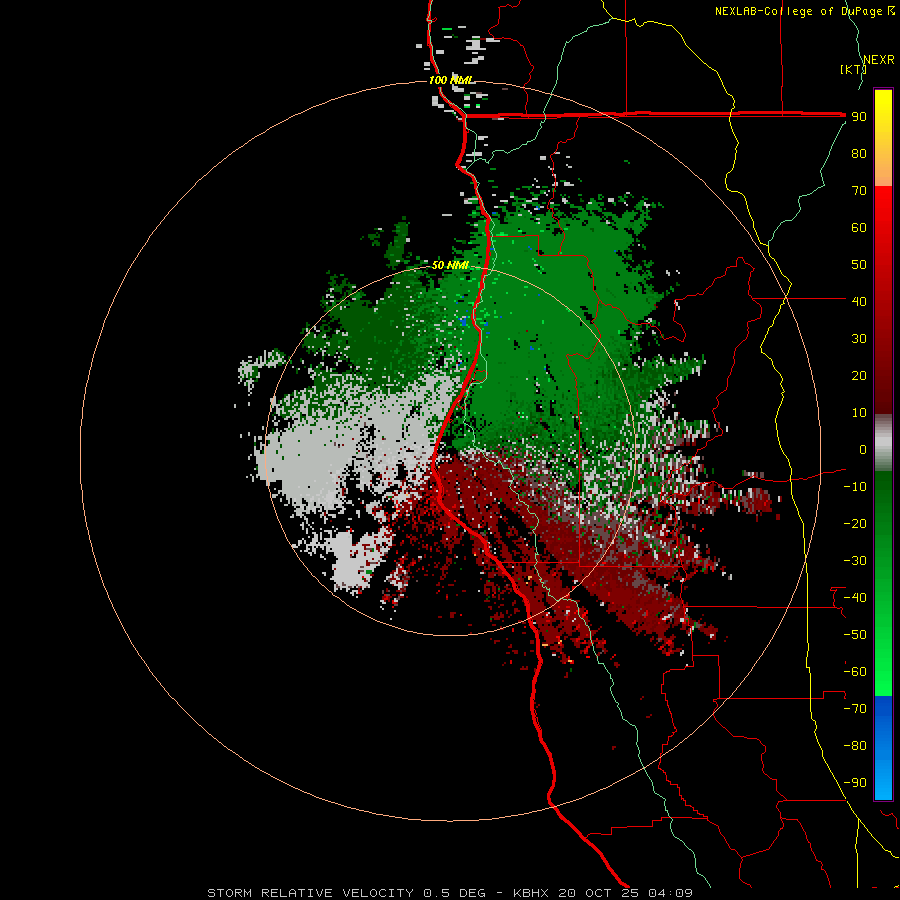Click the positive 40 scale value
This screenshot has height=900, width=900.
(859, 301)
